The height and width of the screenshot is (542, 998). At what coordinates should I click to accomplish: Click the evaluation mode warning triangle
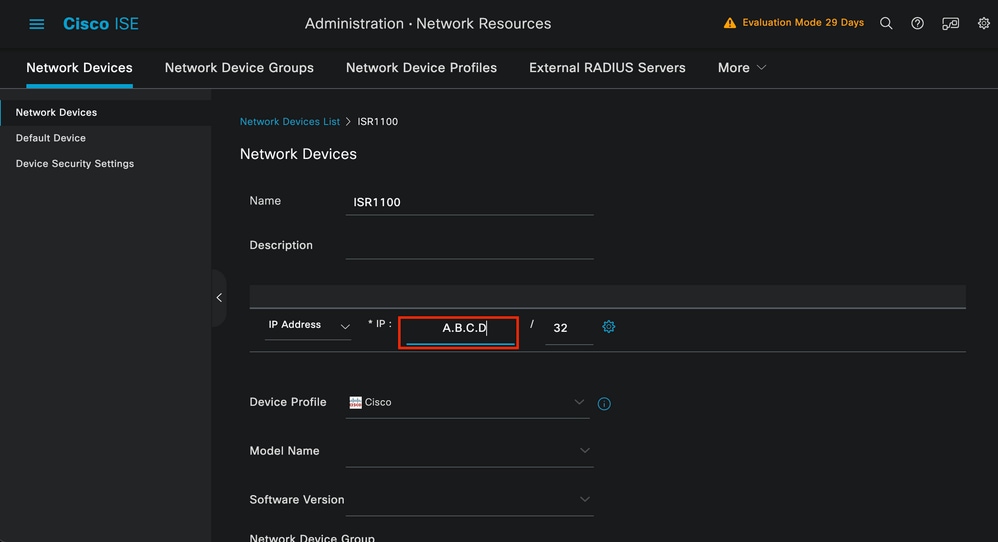point(729,23)
